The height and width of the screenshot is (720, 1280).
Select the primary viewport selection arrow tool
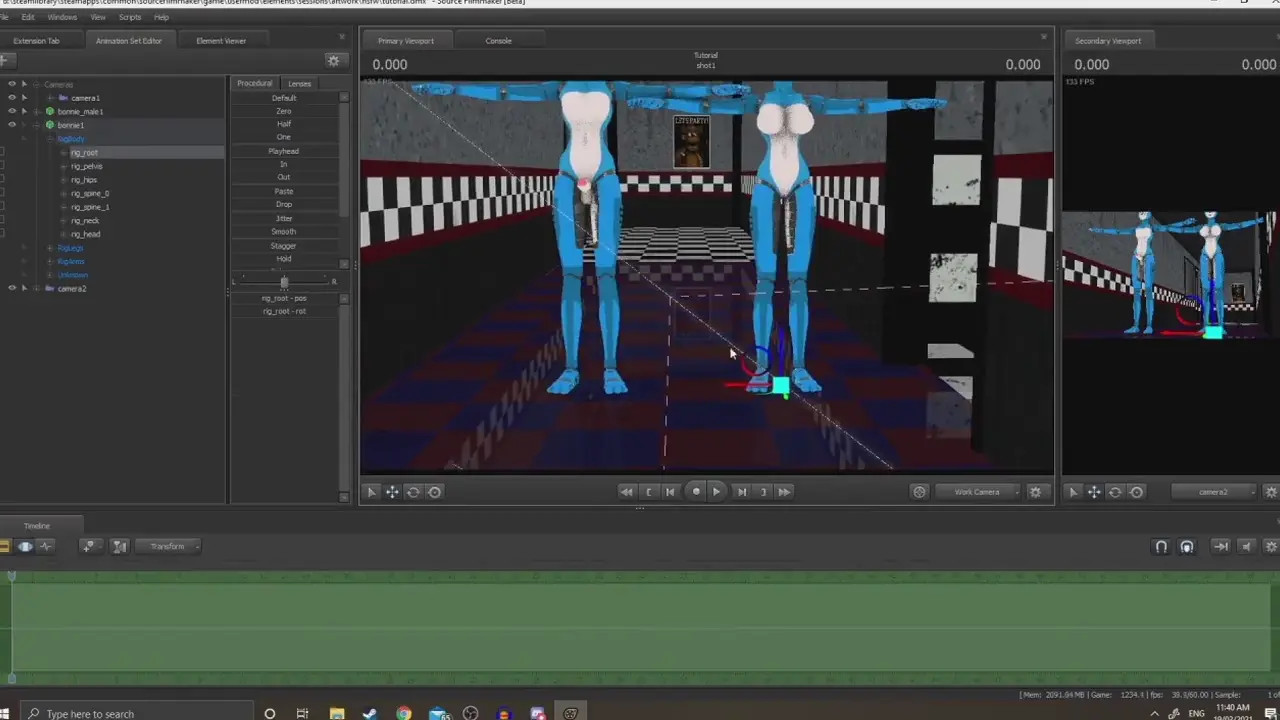pos(371,492)
